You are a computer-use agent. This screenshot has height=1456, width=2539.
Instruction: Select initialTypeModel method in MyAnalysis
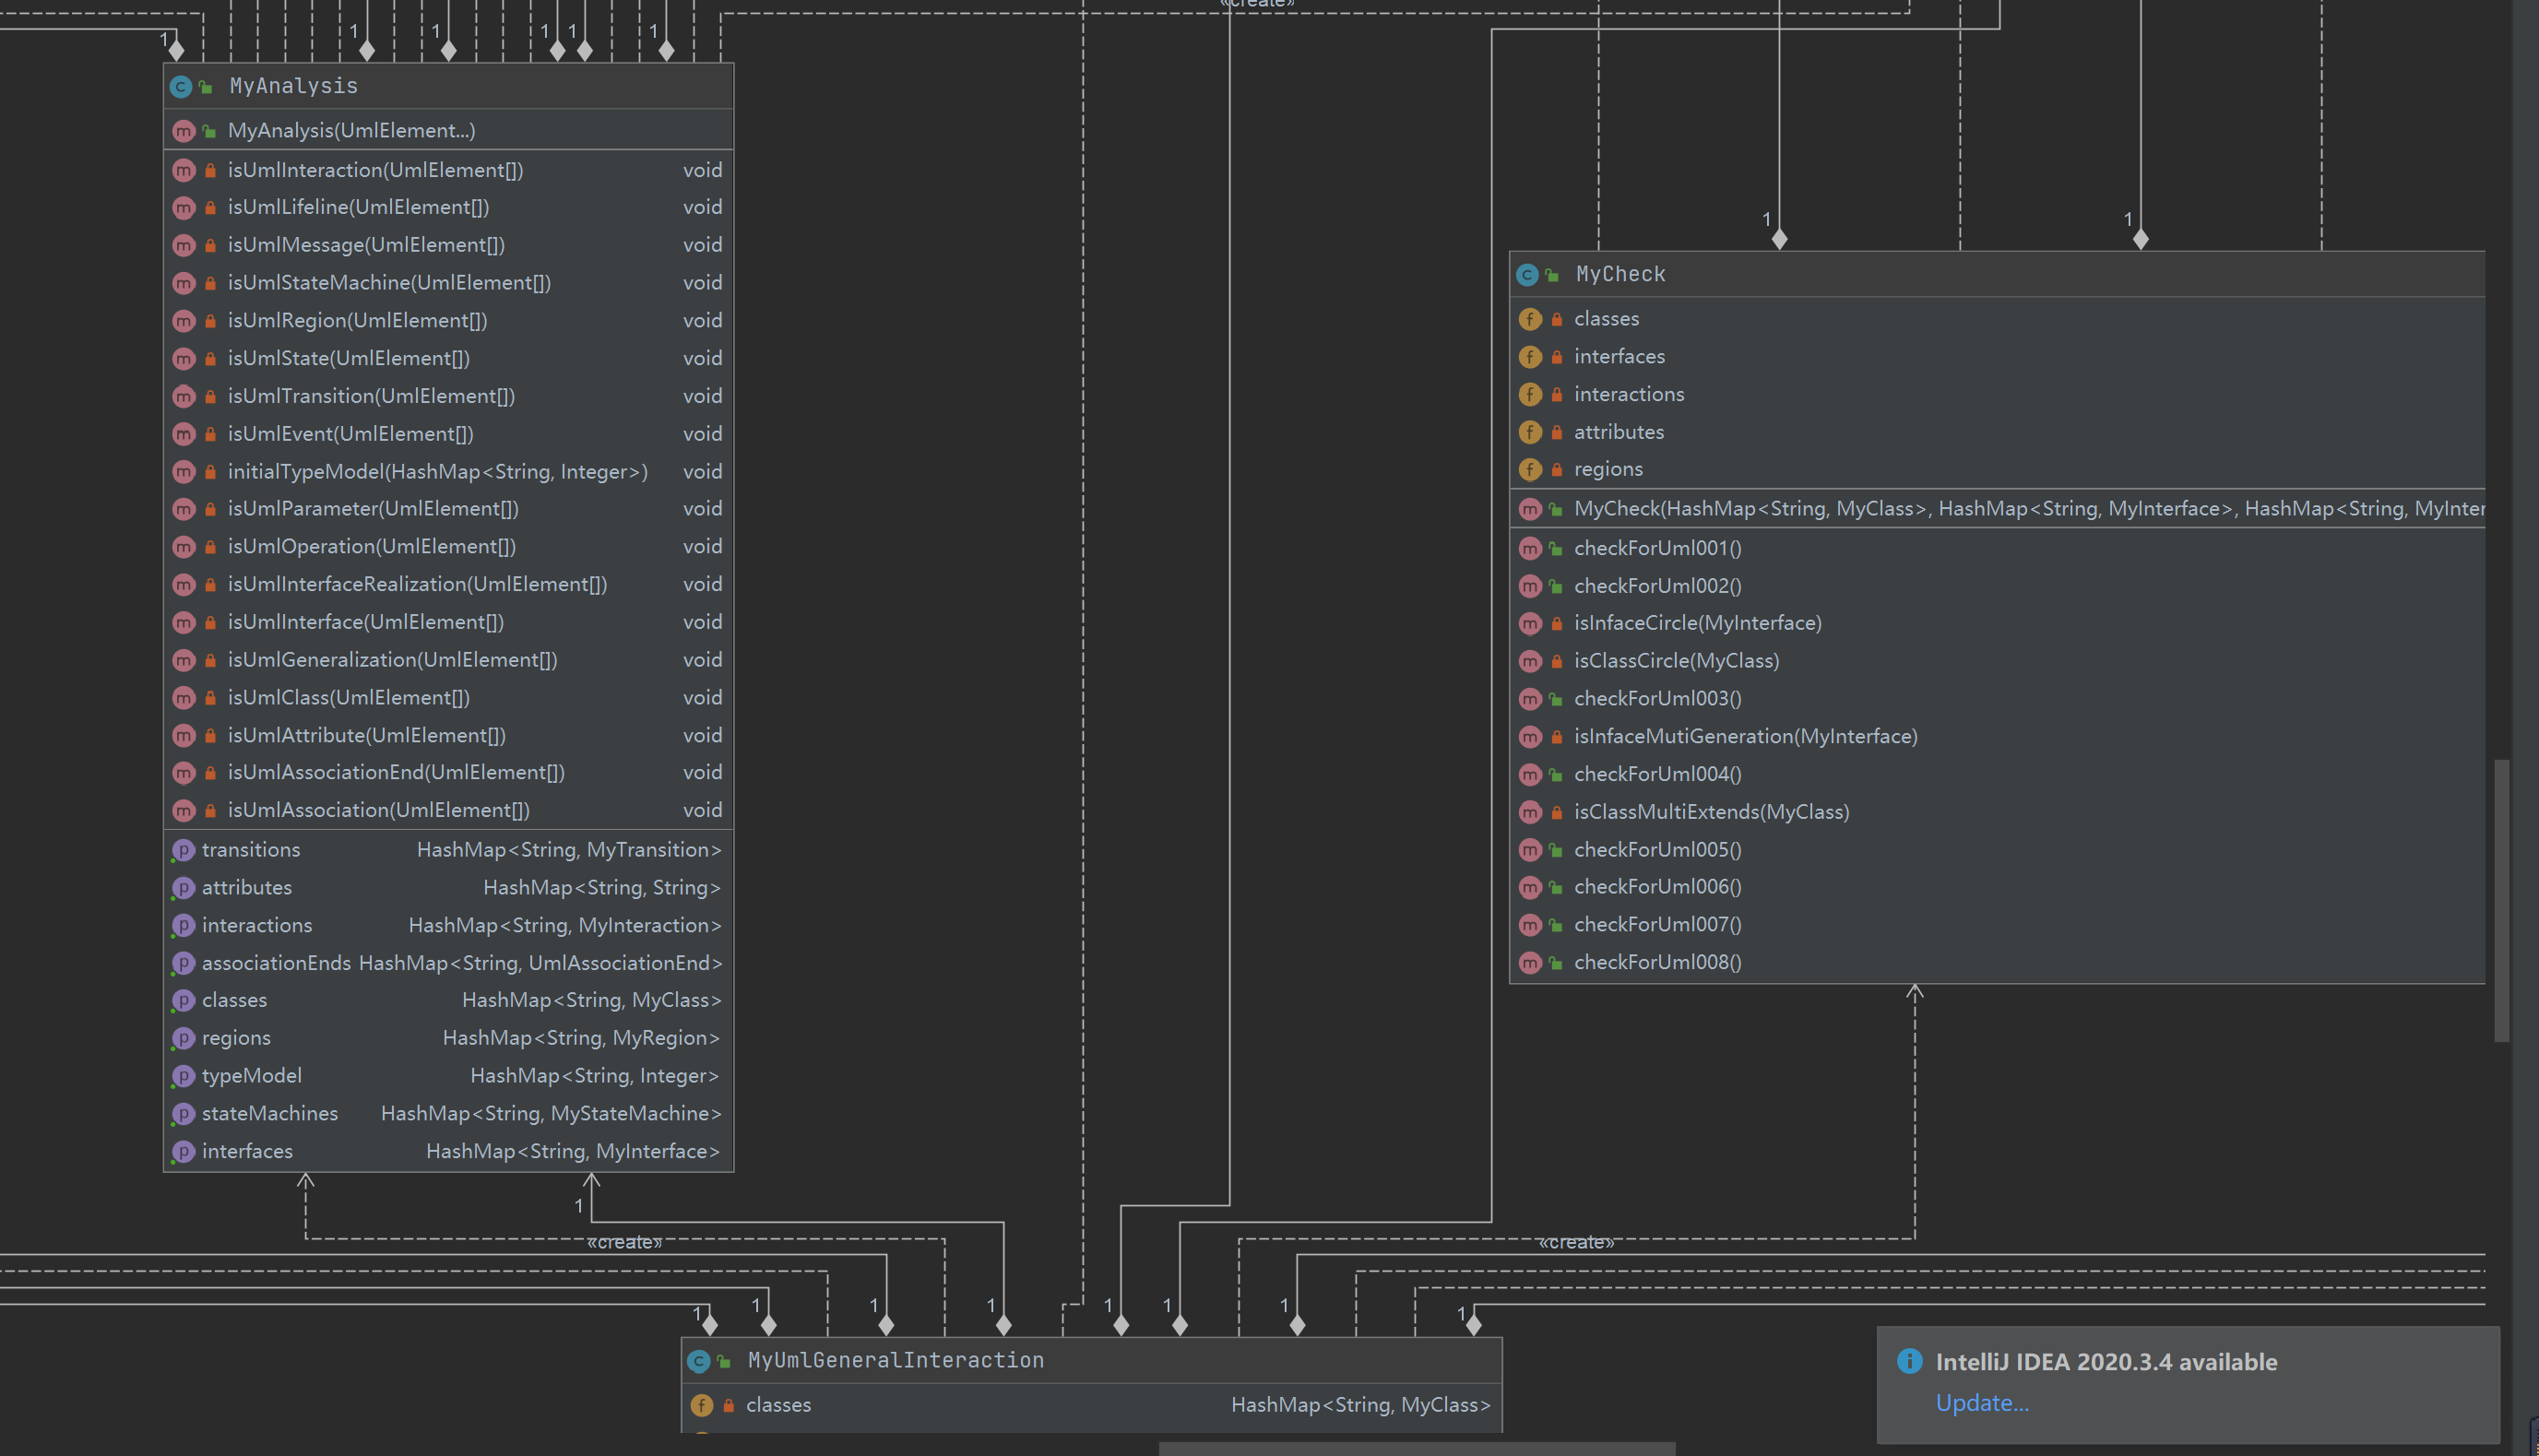pos(437,472)
